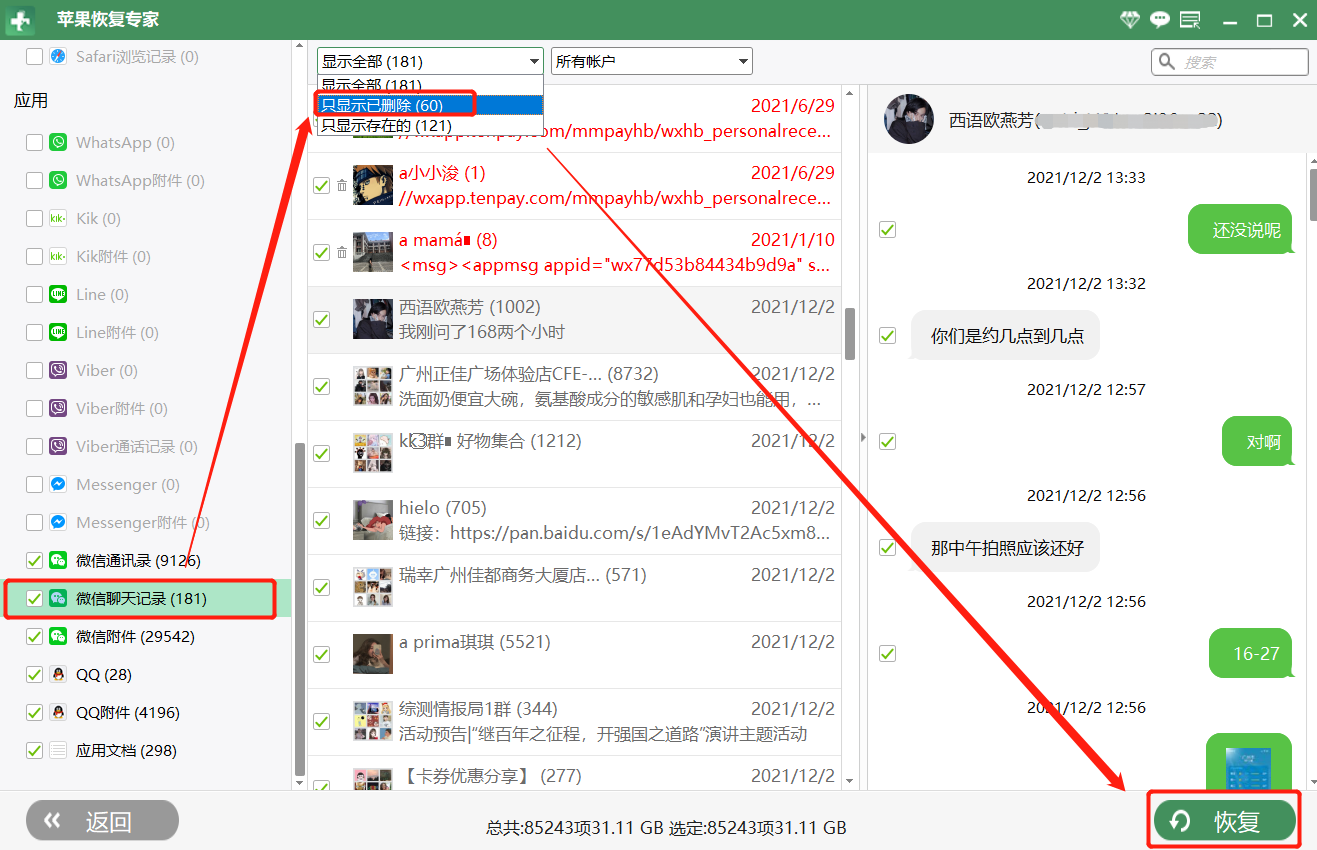The height and width of the screenshot is (850, 1317).
Task: Click the Viber附件 icon
Action: [59, 409]
